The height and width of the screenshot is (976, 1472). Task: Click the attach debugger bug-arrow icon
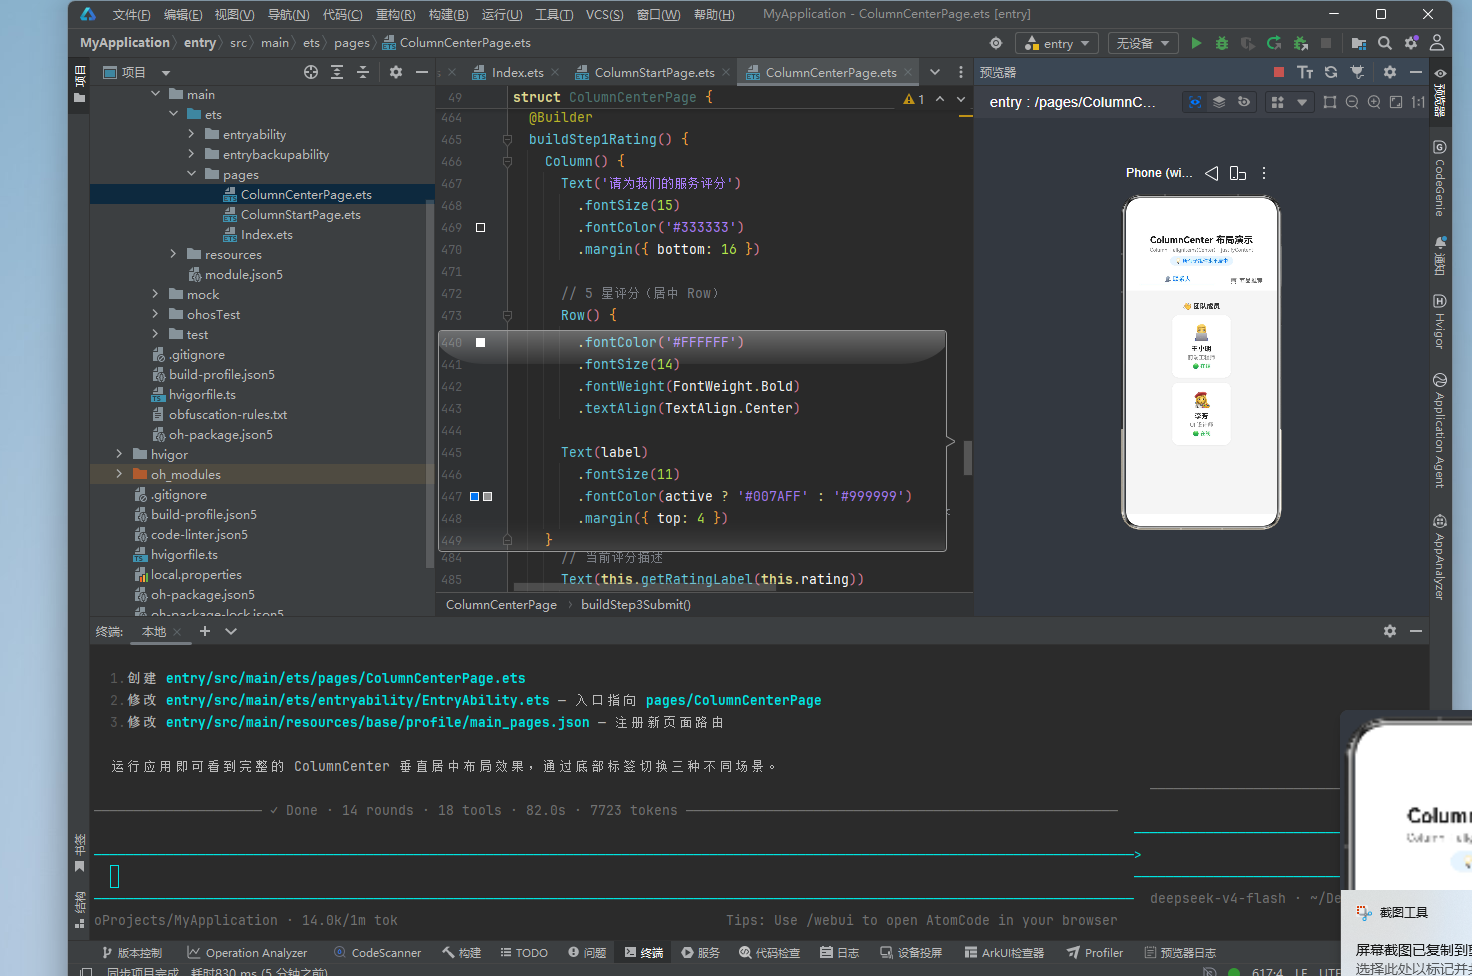[1300, 43]
